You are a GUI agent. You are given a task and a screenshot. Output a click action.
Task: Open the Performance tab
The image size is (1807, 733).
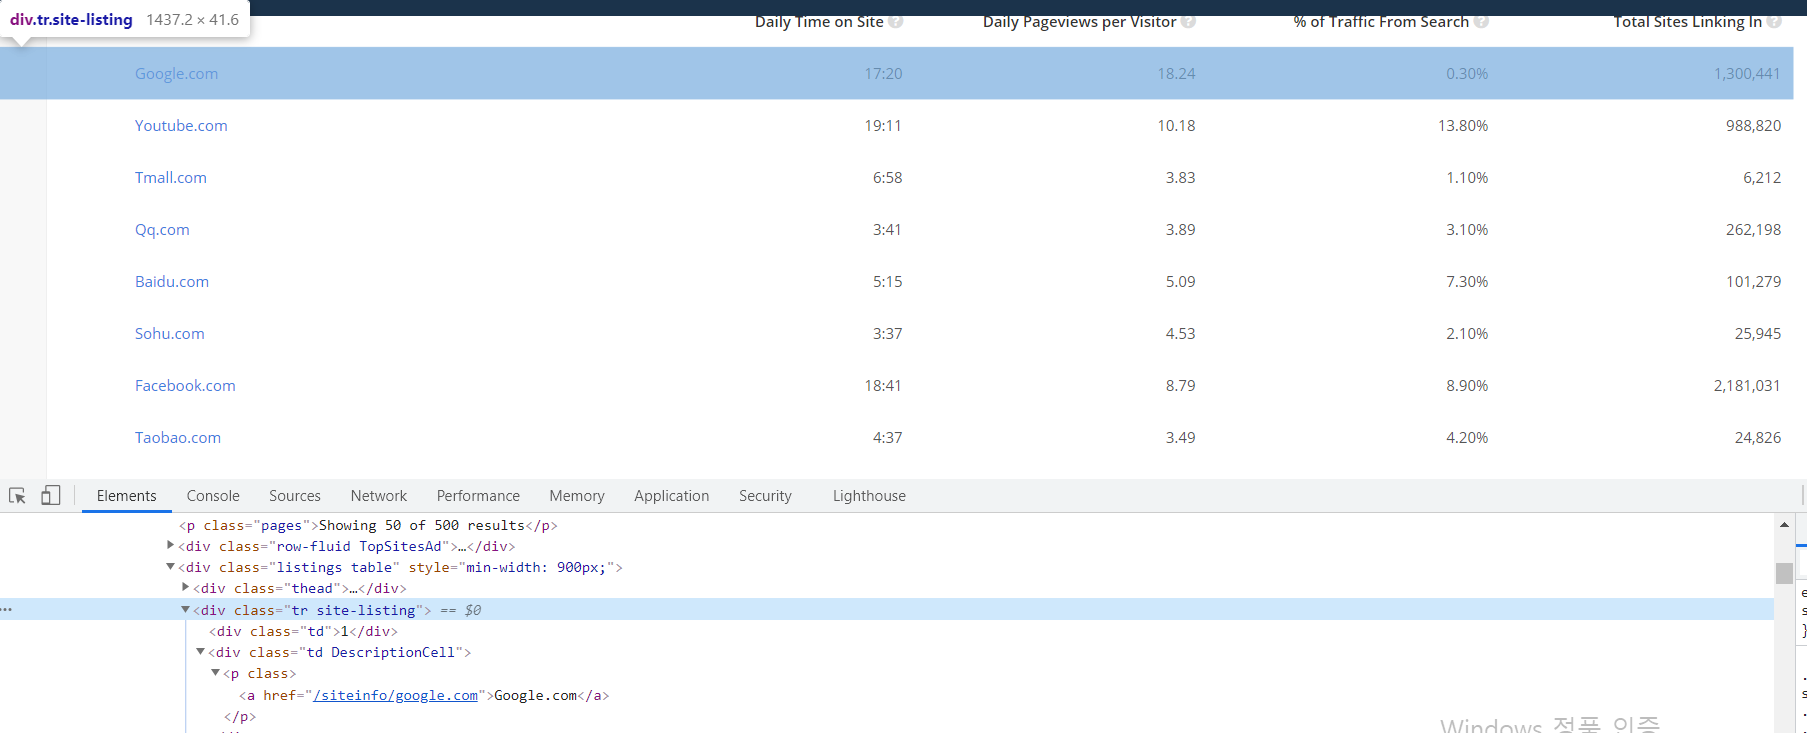coord(478,496)
